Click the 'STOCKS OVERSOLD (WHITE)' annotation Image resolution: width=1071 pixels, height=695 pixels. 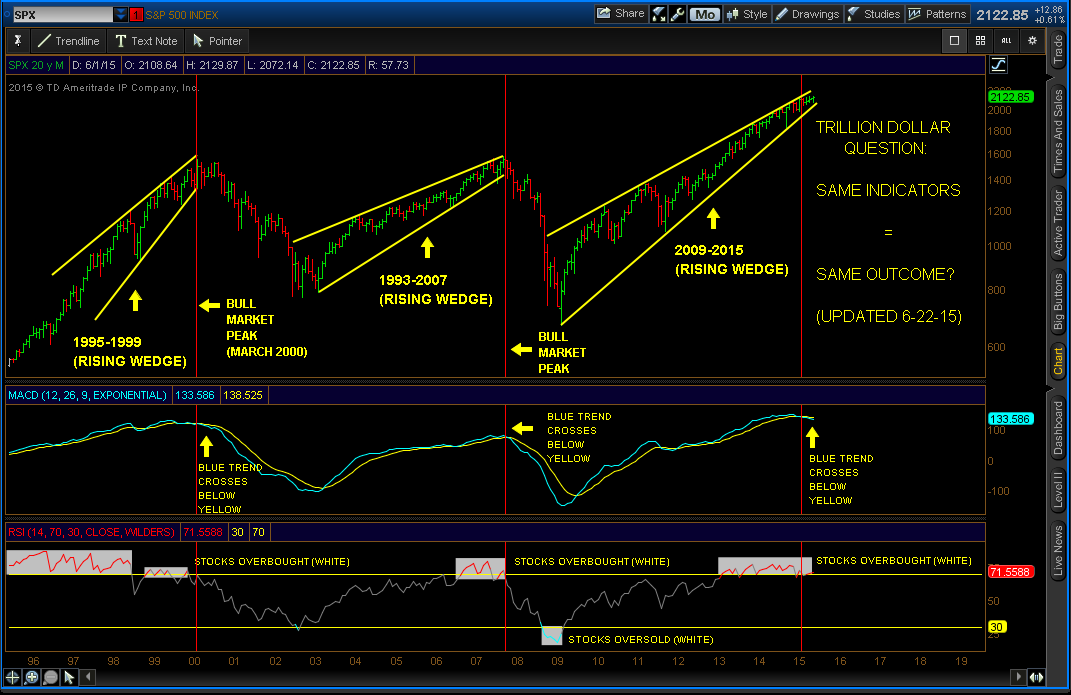pyautogui.click(x=641, y=640)
